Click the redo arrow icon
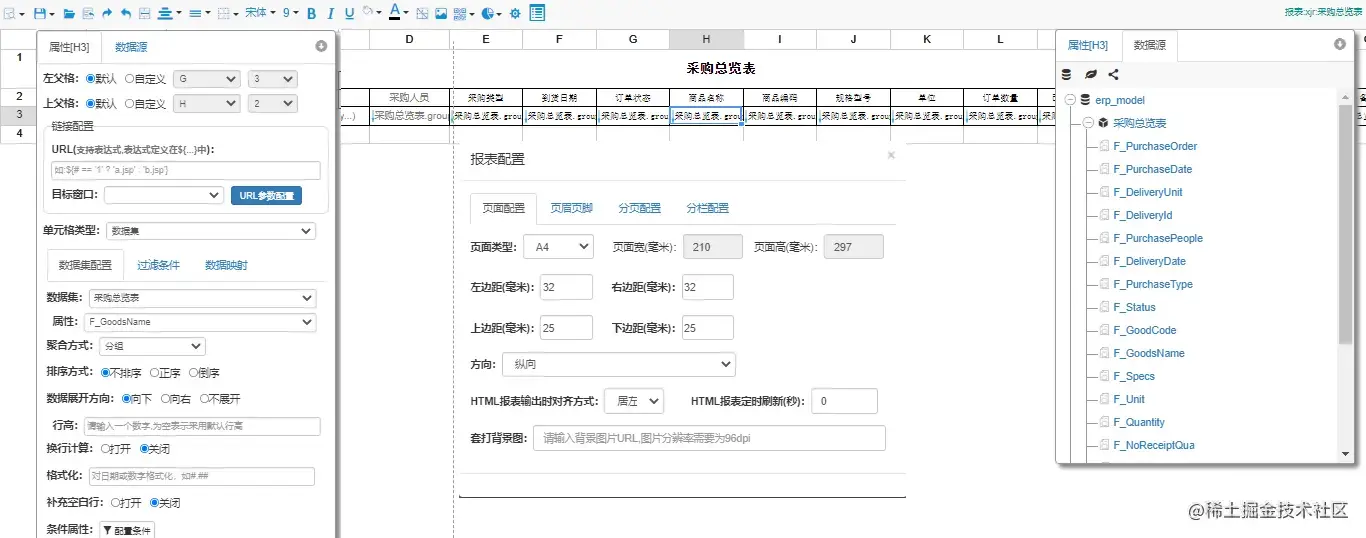1366x538 pixels. [x=107, y=14]
